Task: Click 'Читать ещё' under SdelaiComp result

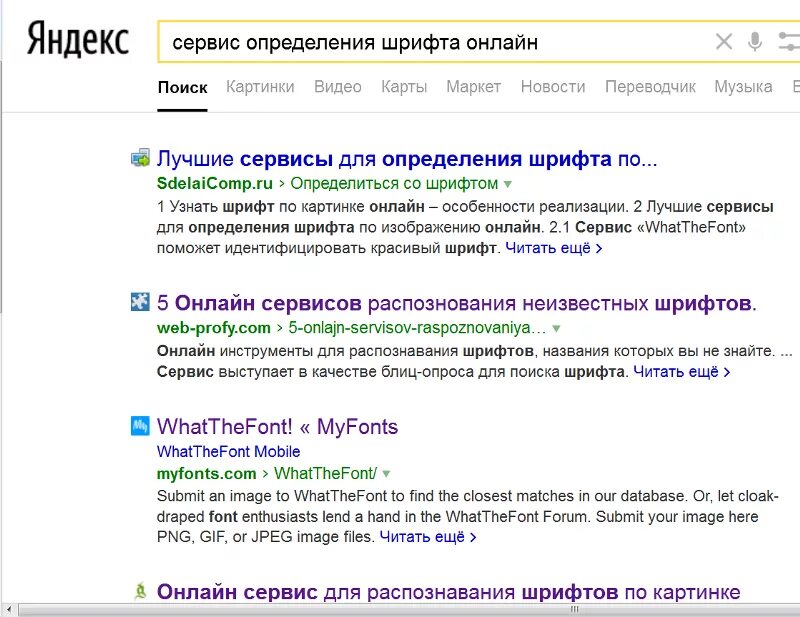Action: pos(554,248)
